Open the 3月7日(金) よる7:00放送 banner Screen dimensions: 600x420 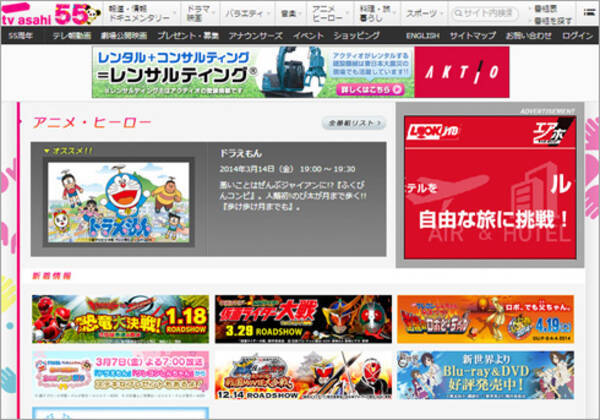(x=121, y=375)
